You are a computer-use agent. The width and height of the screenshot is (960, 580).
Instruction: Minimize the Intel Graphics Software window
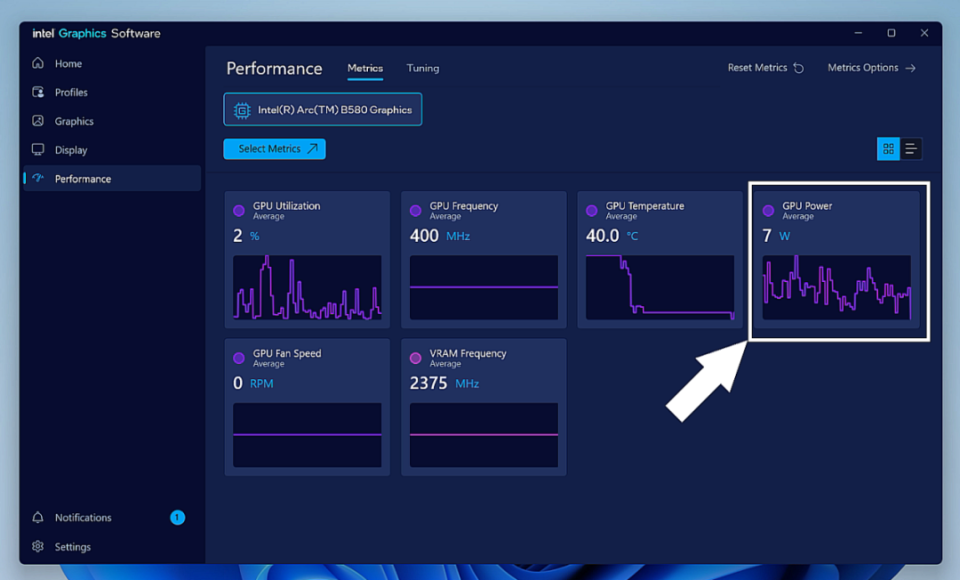pyautogui.click(x=858, y=33)
